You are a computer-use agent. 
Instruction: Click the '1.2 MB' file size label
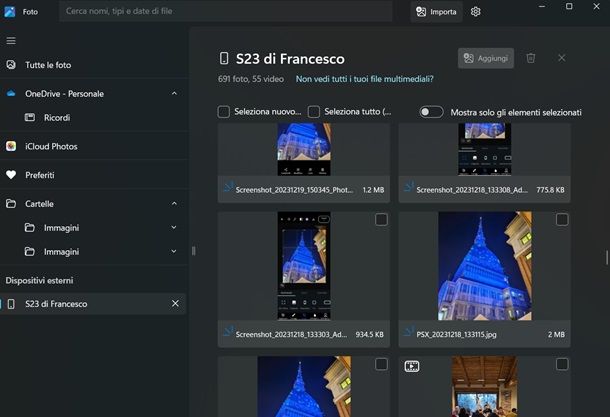tap(373, 190)
